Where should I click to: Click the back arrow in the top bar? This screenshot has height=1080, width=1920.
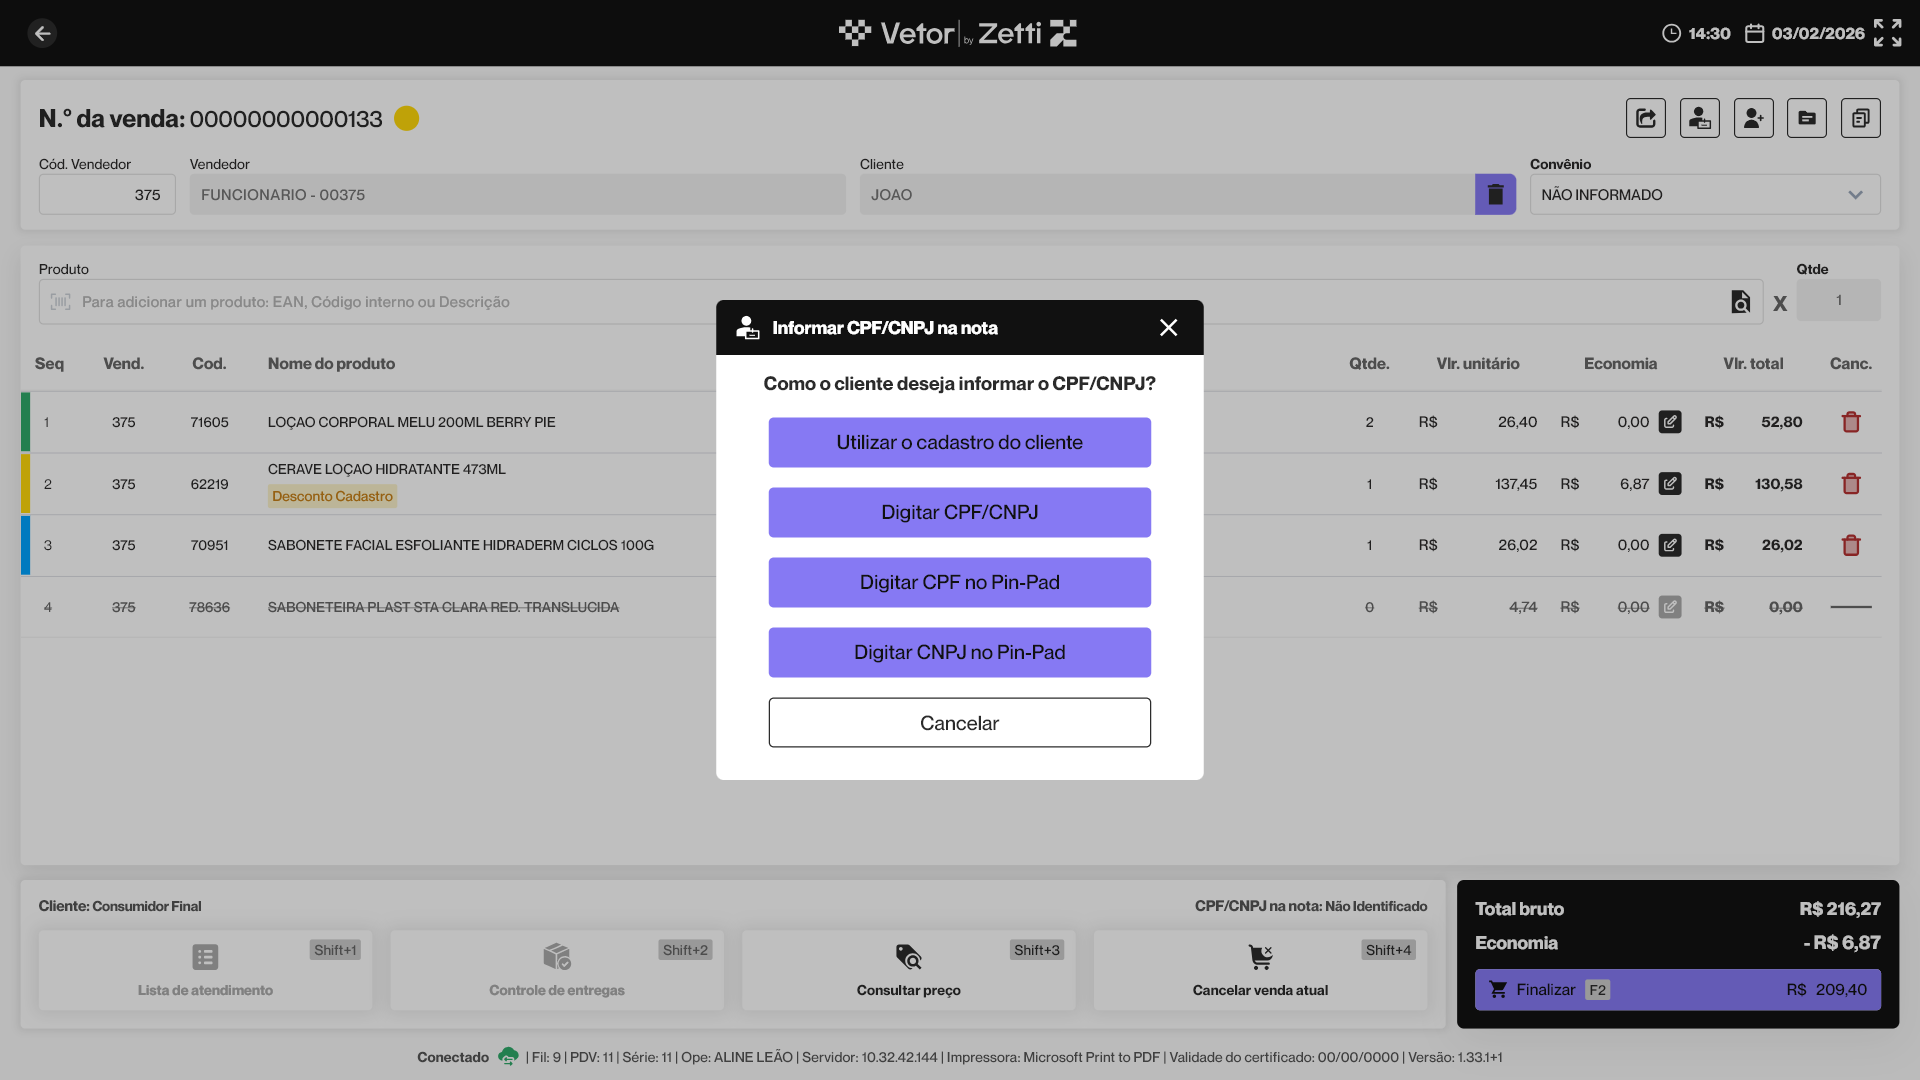pos(42,33)
